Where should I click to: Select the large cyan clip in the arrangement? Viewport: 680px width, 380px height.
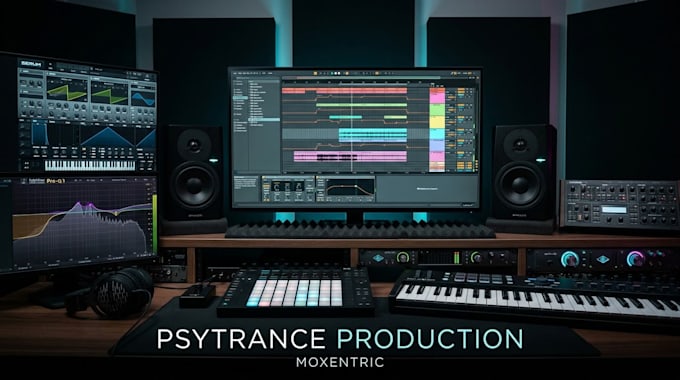373,135
